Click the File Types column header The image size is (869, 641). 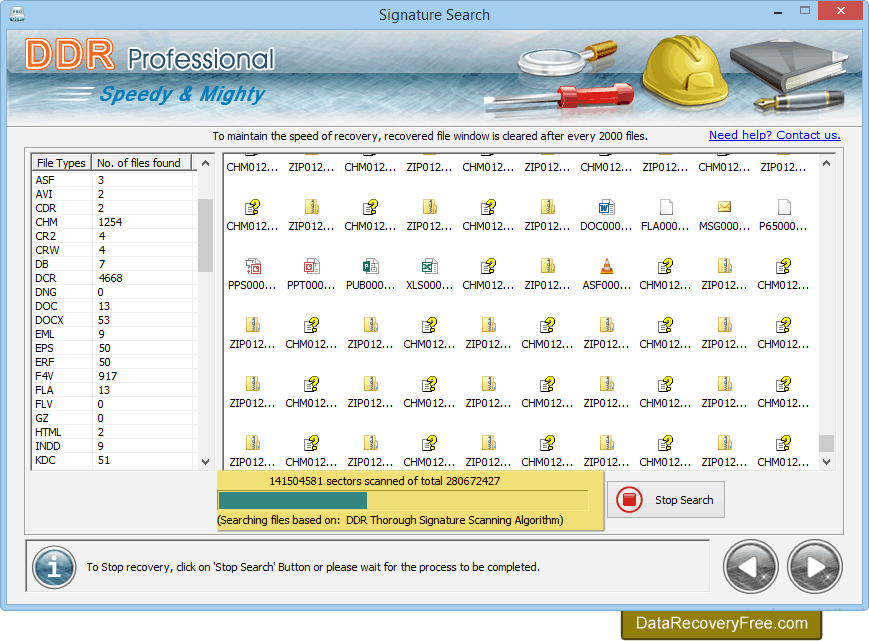(61, 163)
